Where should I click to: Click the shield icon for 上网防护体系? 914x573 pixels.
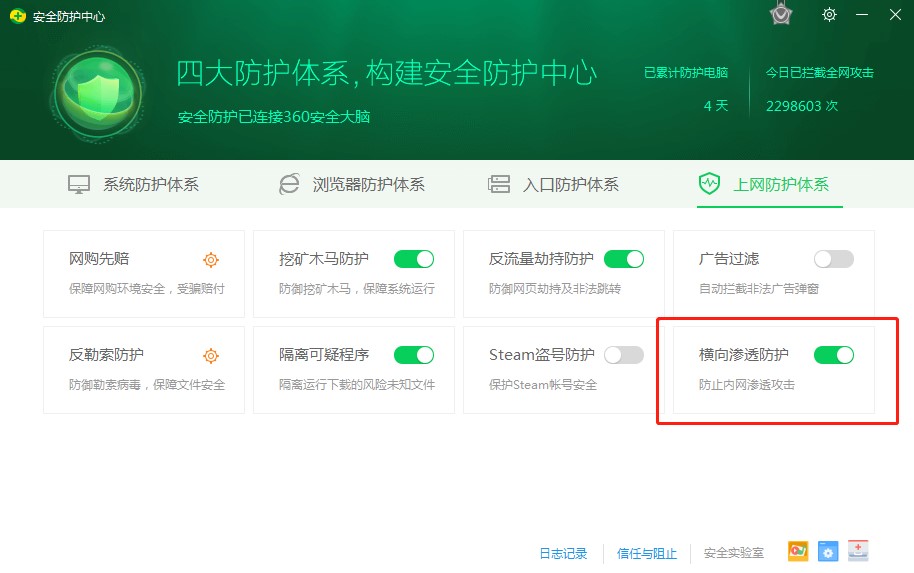point(709,184)
